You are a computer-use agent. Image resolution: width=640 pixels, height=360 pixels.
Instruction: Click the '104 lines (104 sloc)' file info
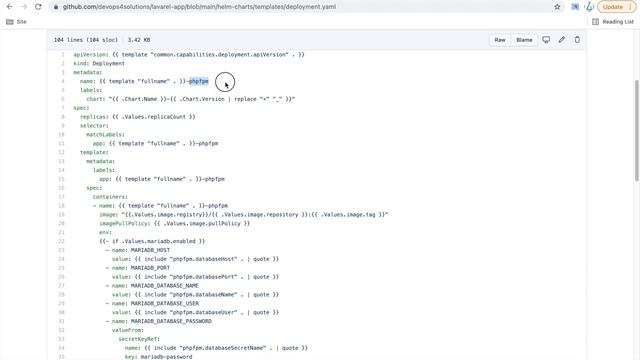coord(86,40)
